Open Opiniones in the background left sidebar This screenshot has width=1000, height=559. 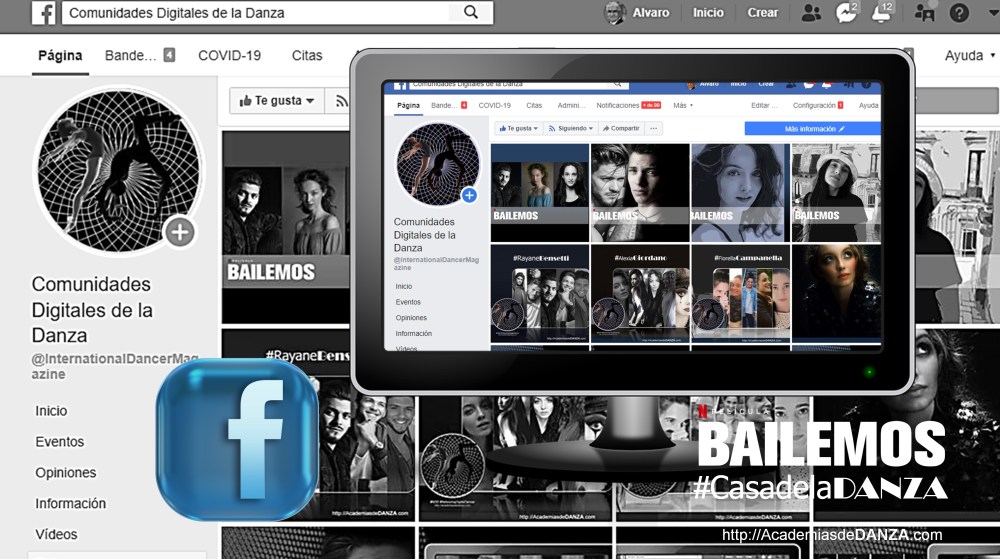click(66, 473)
